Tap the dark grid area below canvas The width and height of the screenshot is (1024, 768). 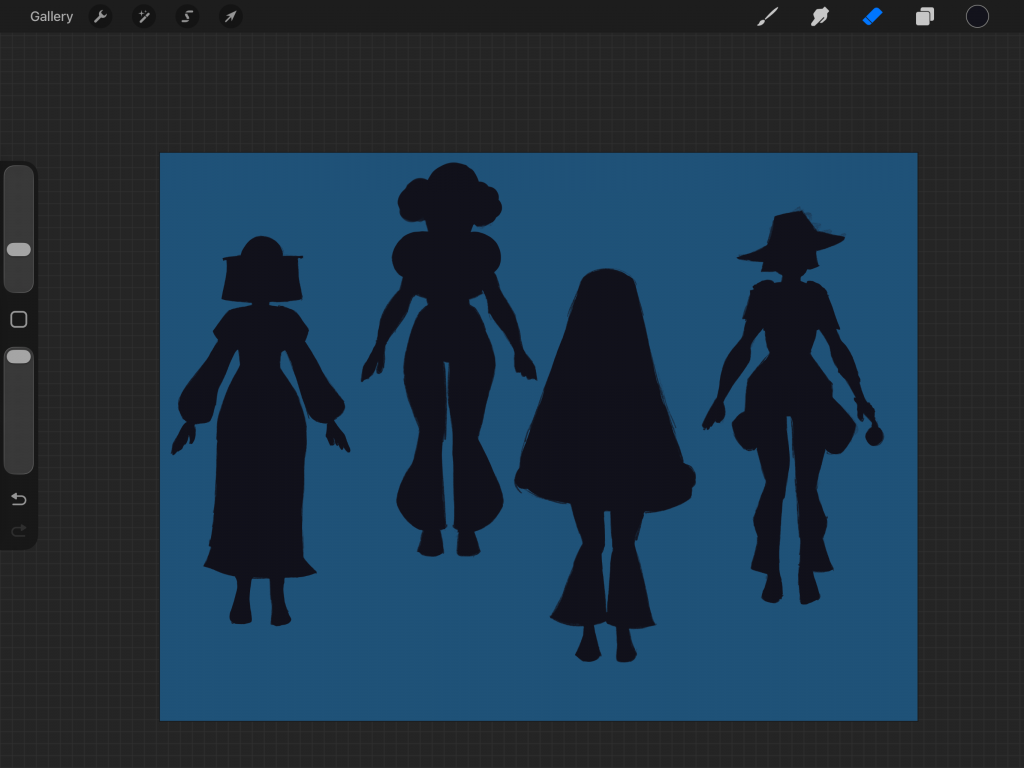pos(540,745)
